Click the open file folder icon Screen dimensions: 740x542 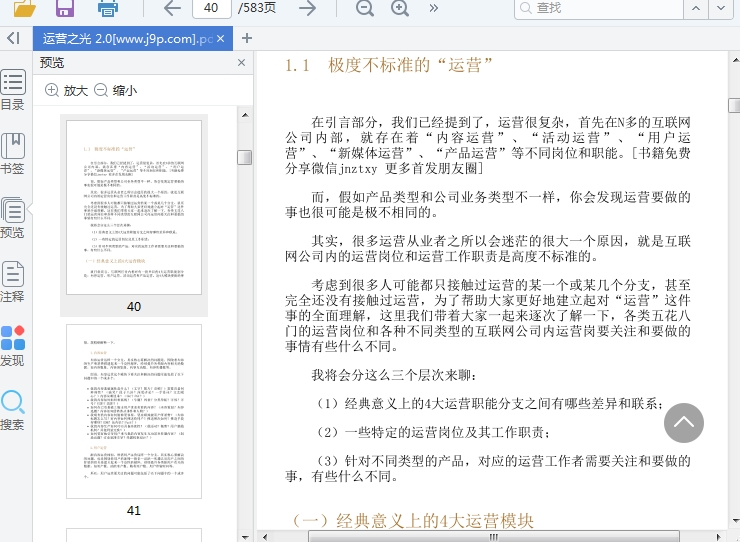click(25, 9)
